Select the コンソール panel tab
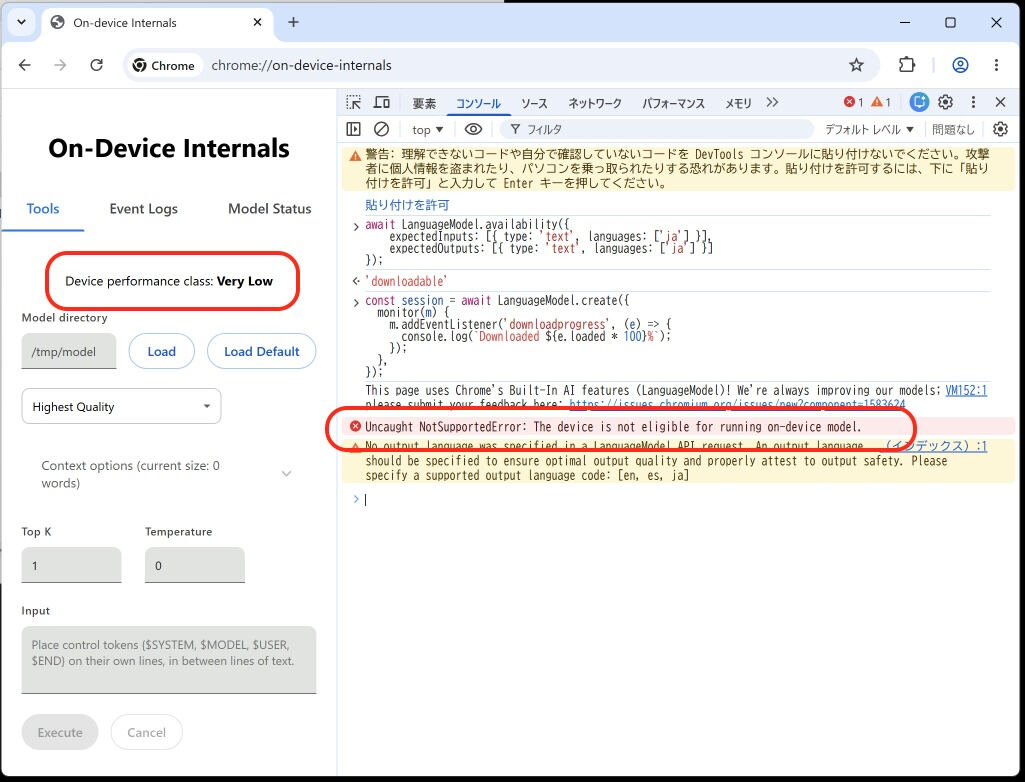Screen dimensions: 1025x782 (478, 103)
